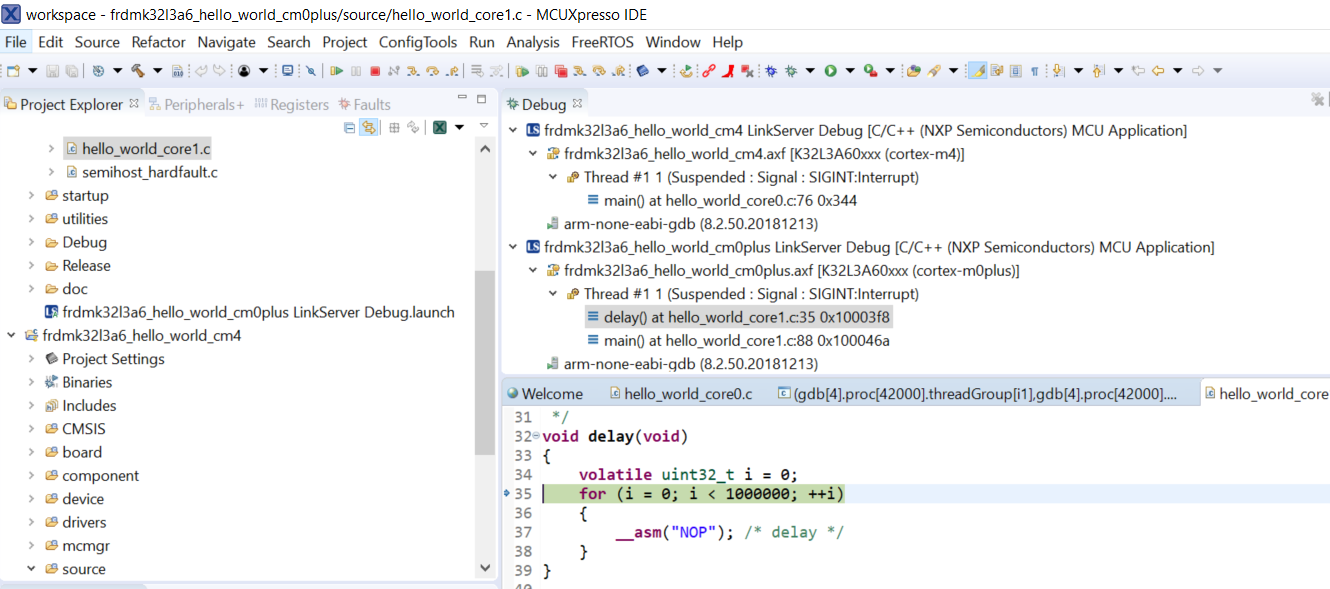Click the green Run launch icon

830,71
